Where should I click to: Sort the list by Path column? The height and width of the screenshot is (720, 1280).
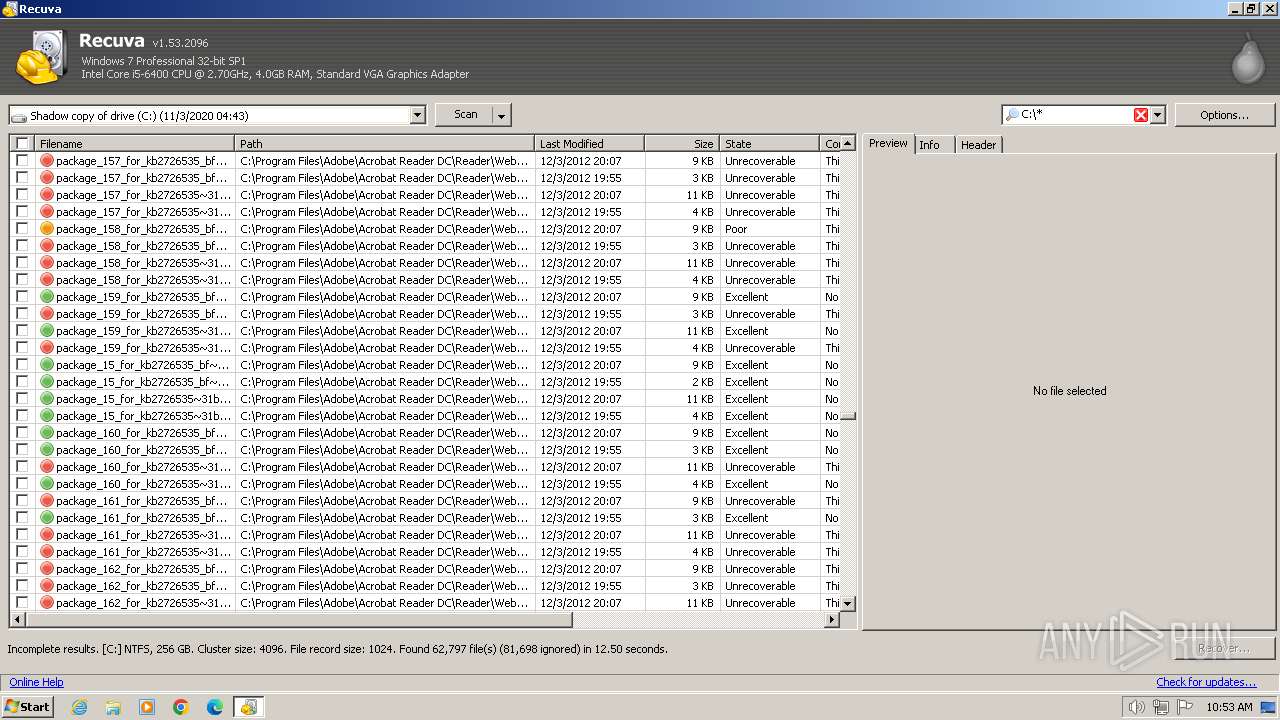385,144
